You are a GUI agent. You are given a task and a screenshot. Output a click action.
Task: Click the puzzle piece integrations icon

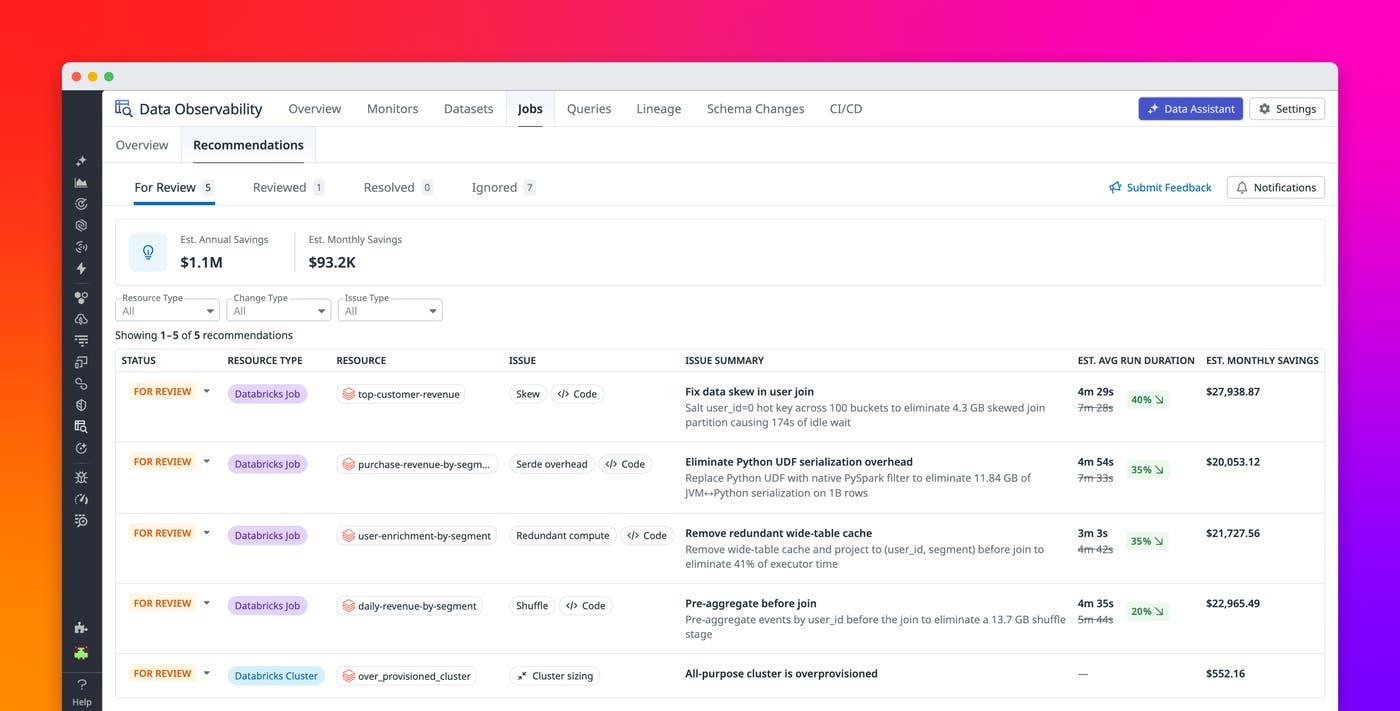[81, 628]
